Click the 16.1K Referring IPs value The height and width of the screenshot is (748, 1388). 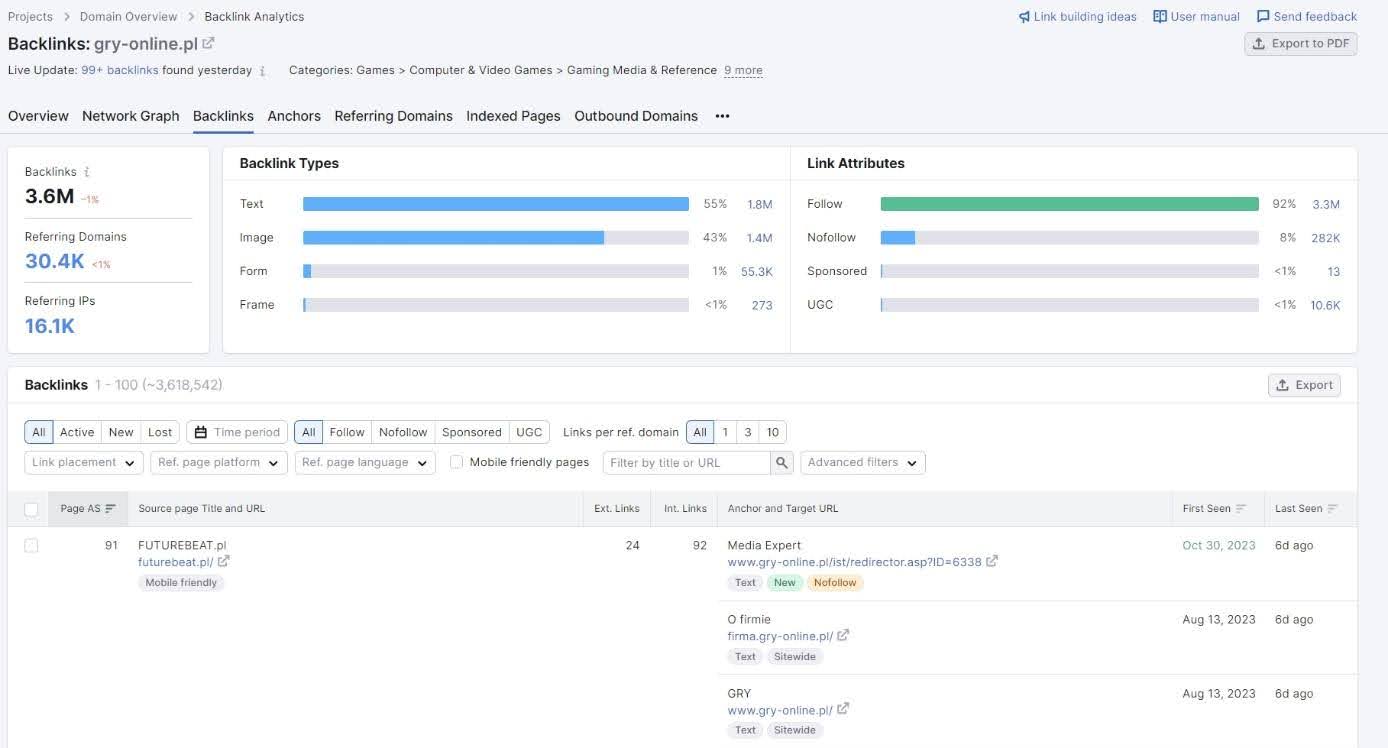pos(50,326)
